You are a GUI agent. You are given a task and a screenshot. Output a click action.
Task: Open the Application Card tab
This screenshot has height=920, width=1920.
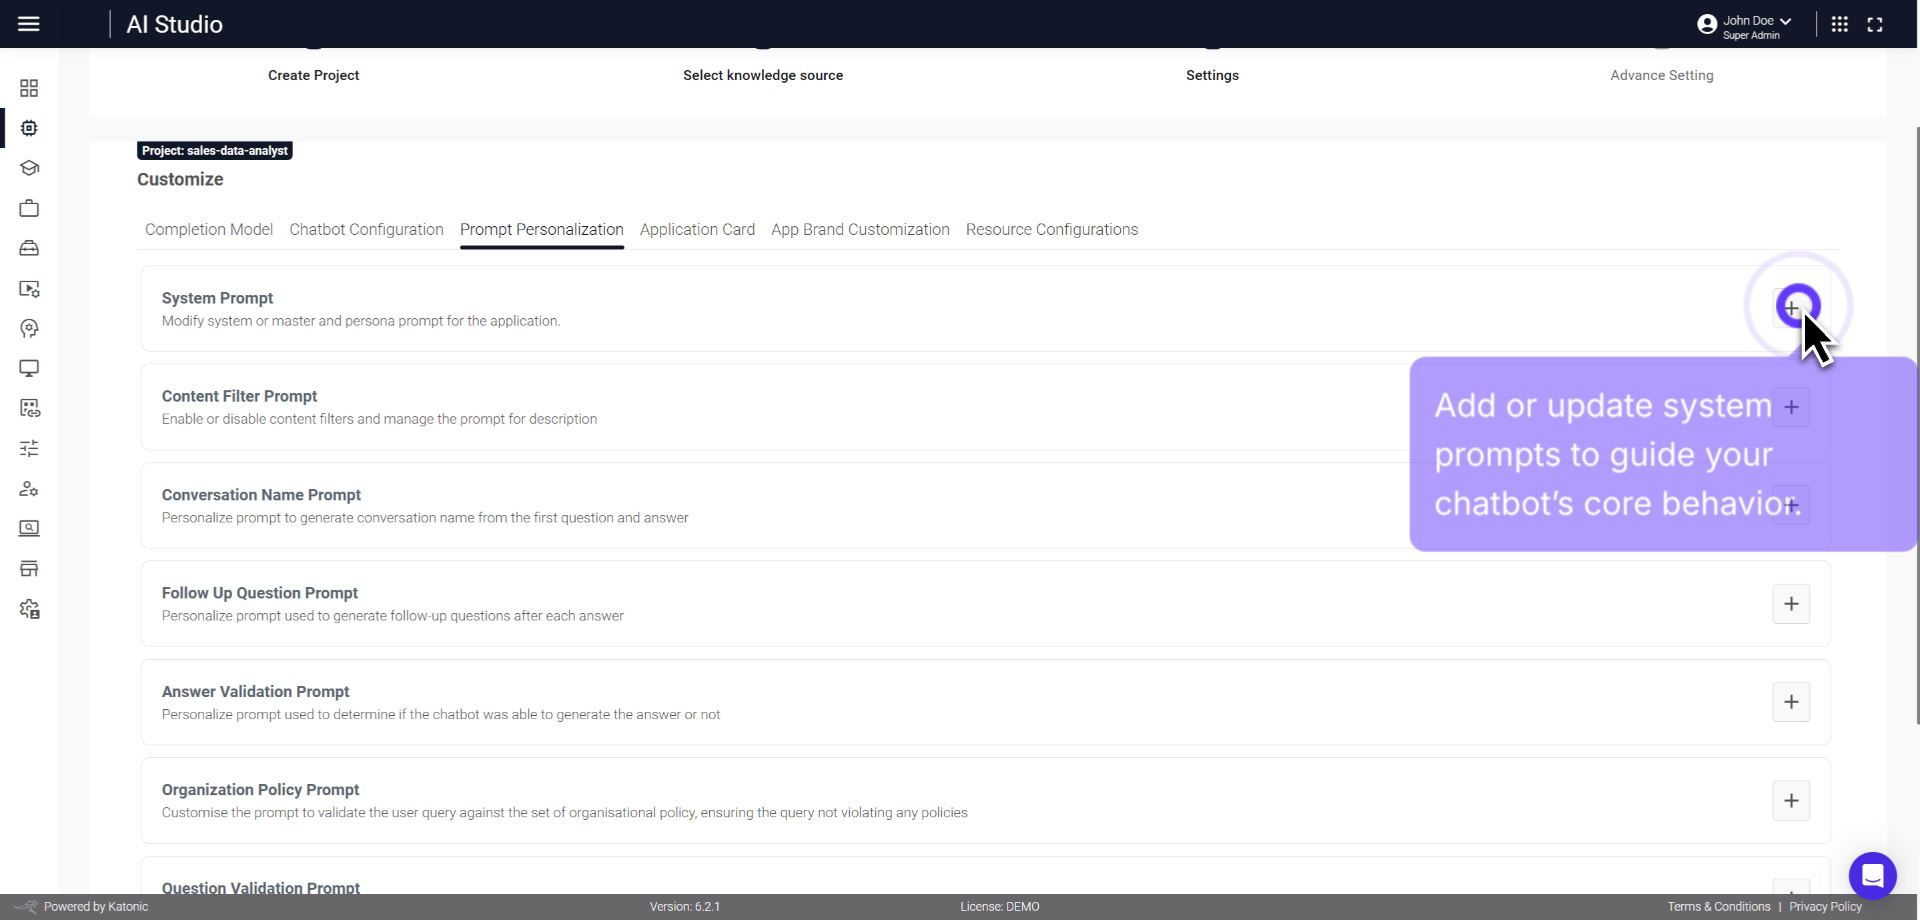[698, 230]
